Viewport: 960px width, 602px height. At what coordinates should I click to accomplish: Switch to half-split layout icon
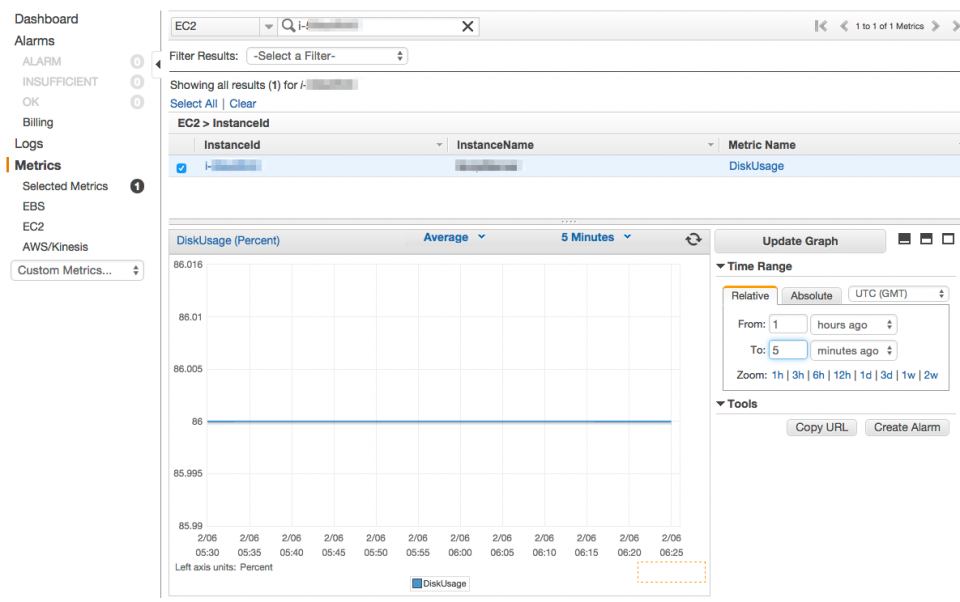(926, 239)
